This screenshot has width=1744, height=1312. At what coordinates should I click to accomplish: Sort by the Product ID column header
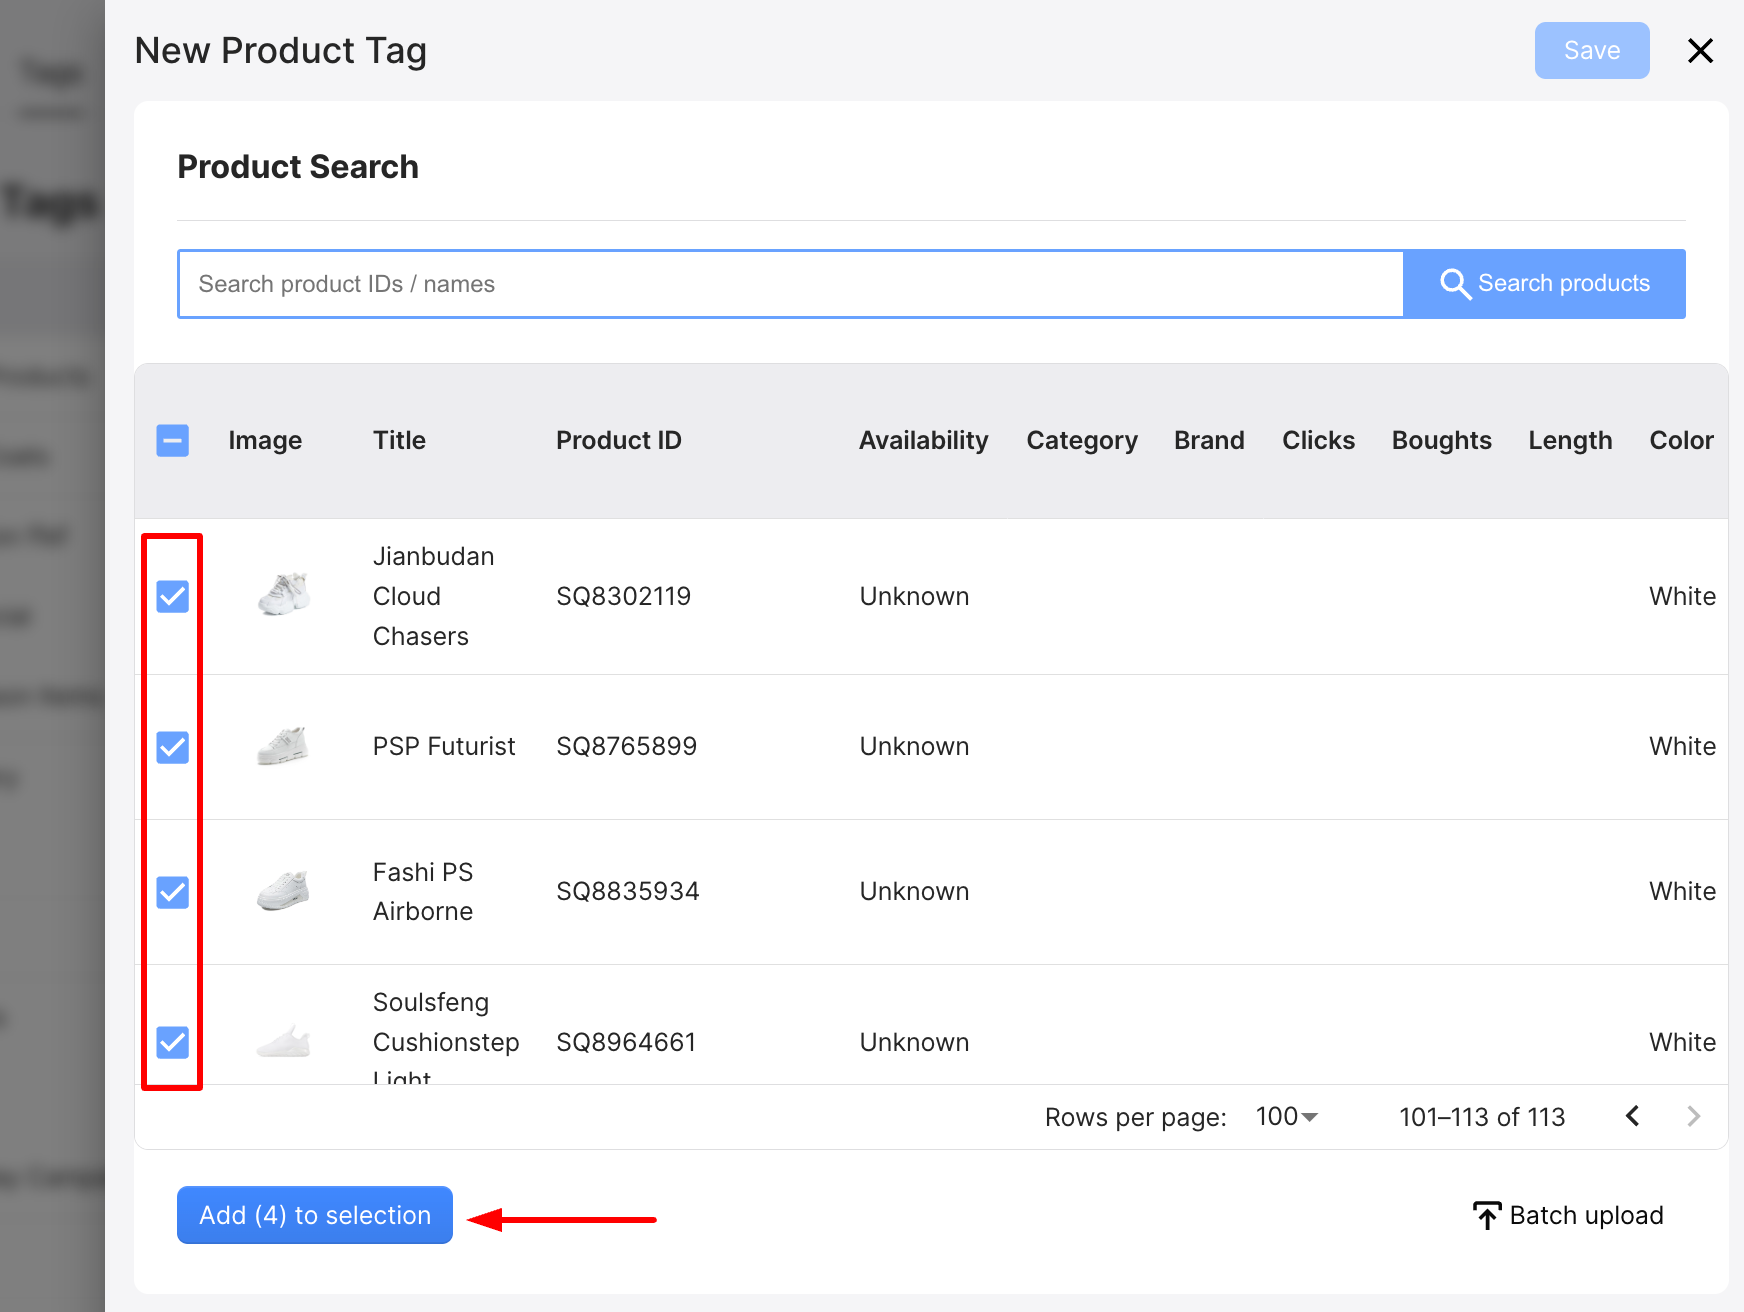(x=618, y=441)
